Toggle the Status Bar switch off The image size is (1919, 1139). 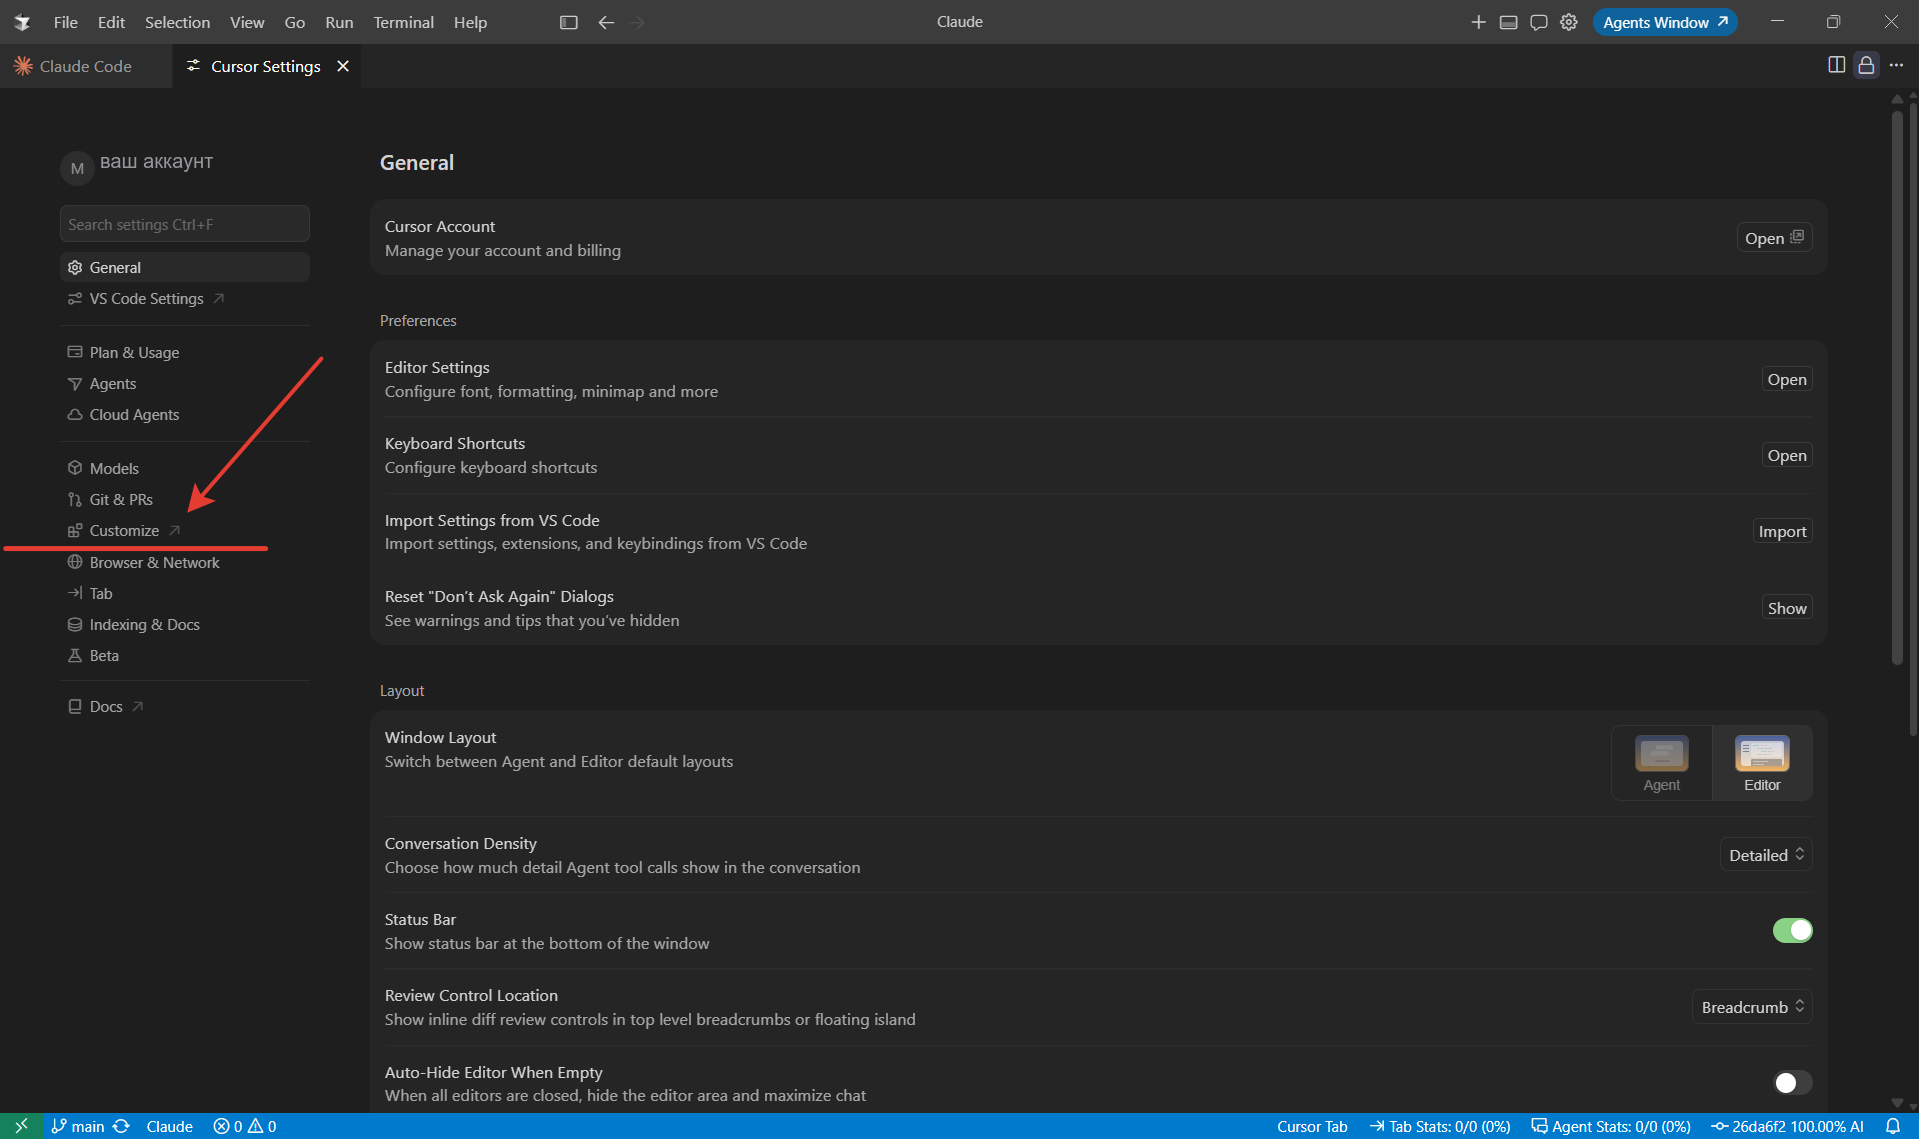pos(1792,931)
